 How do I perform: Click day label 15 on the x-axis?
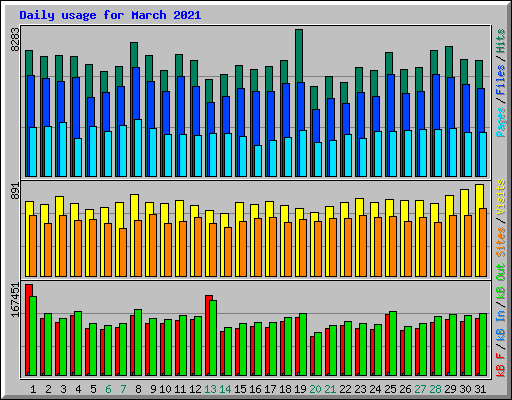240,389
